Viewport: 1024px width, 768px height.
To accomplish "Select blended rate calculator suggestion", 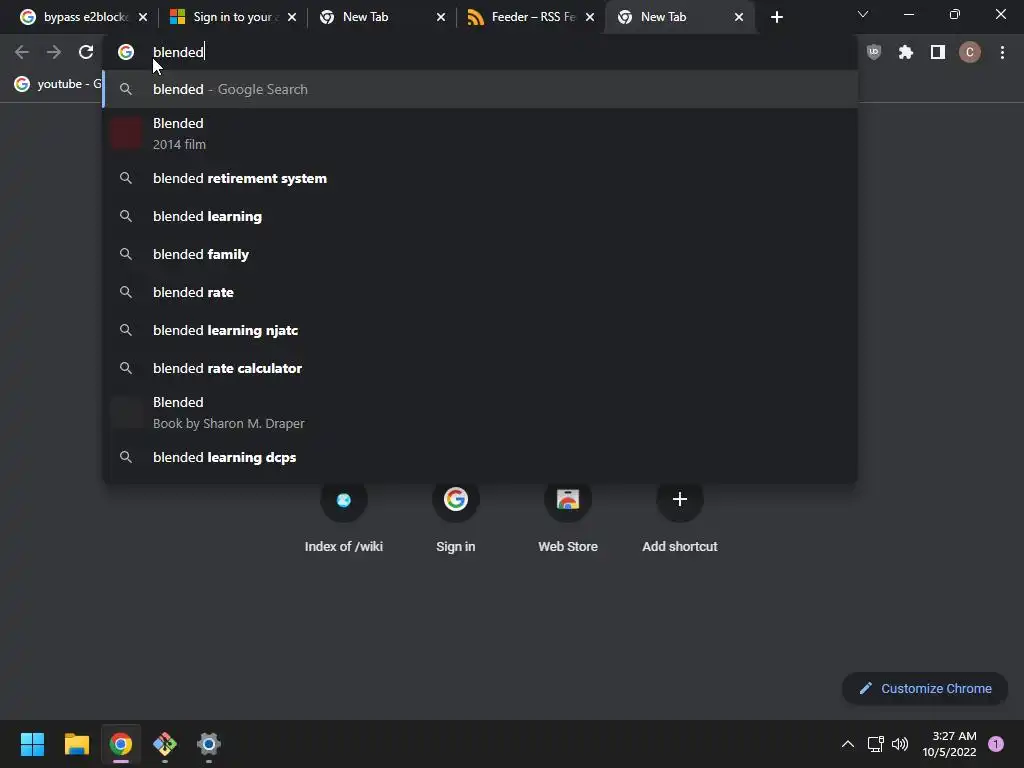I will click(480, 368).
